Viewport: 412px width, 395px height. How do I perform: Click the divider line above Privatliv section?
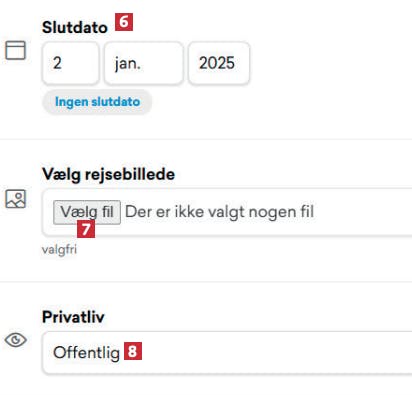pos(206,282)
